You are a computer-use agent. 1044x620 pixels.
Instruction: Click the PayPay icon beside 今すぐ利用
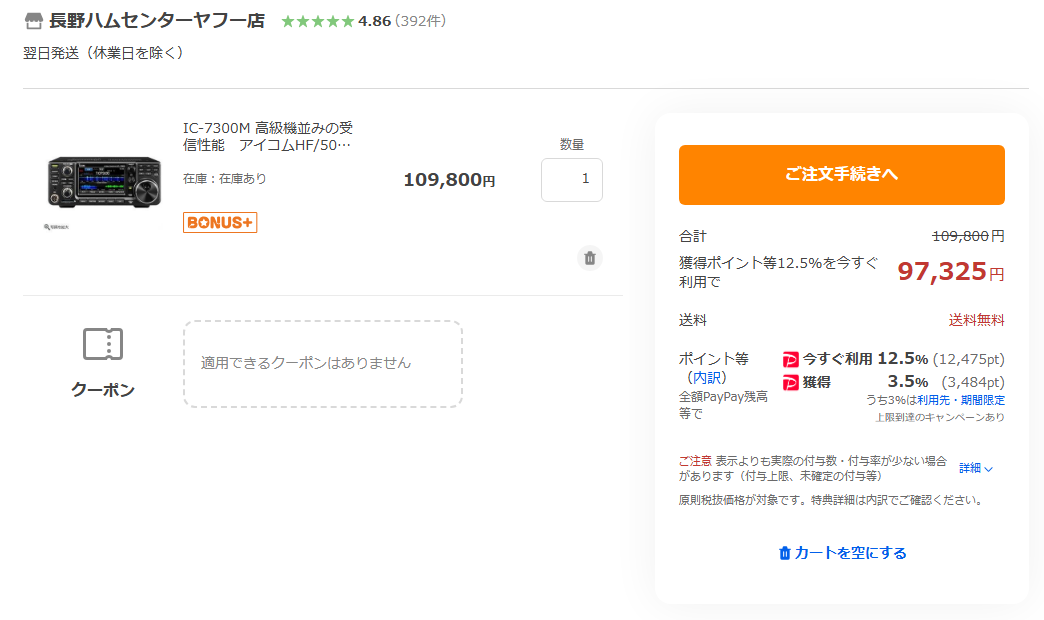tap(790, 360)
